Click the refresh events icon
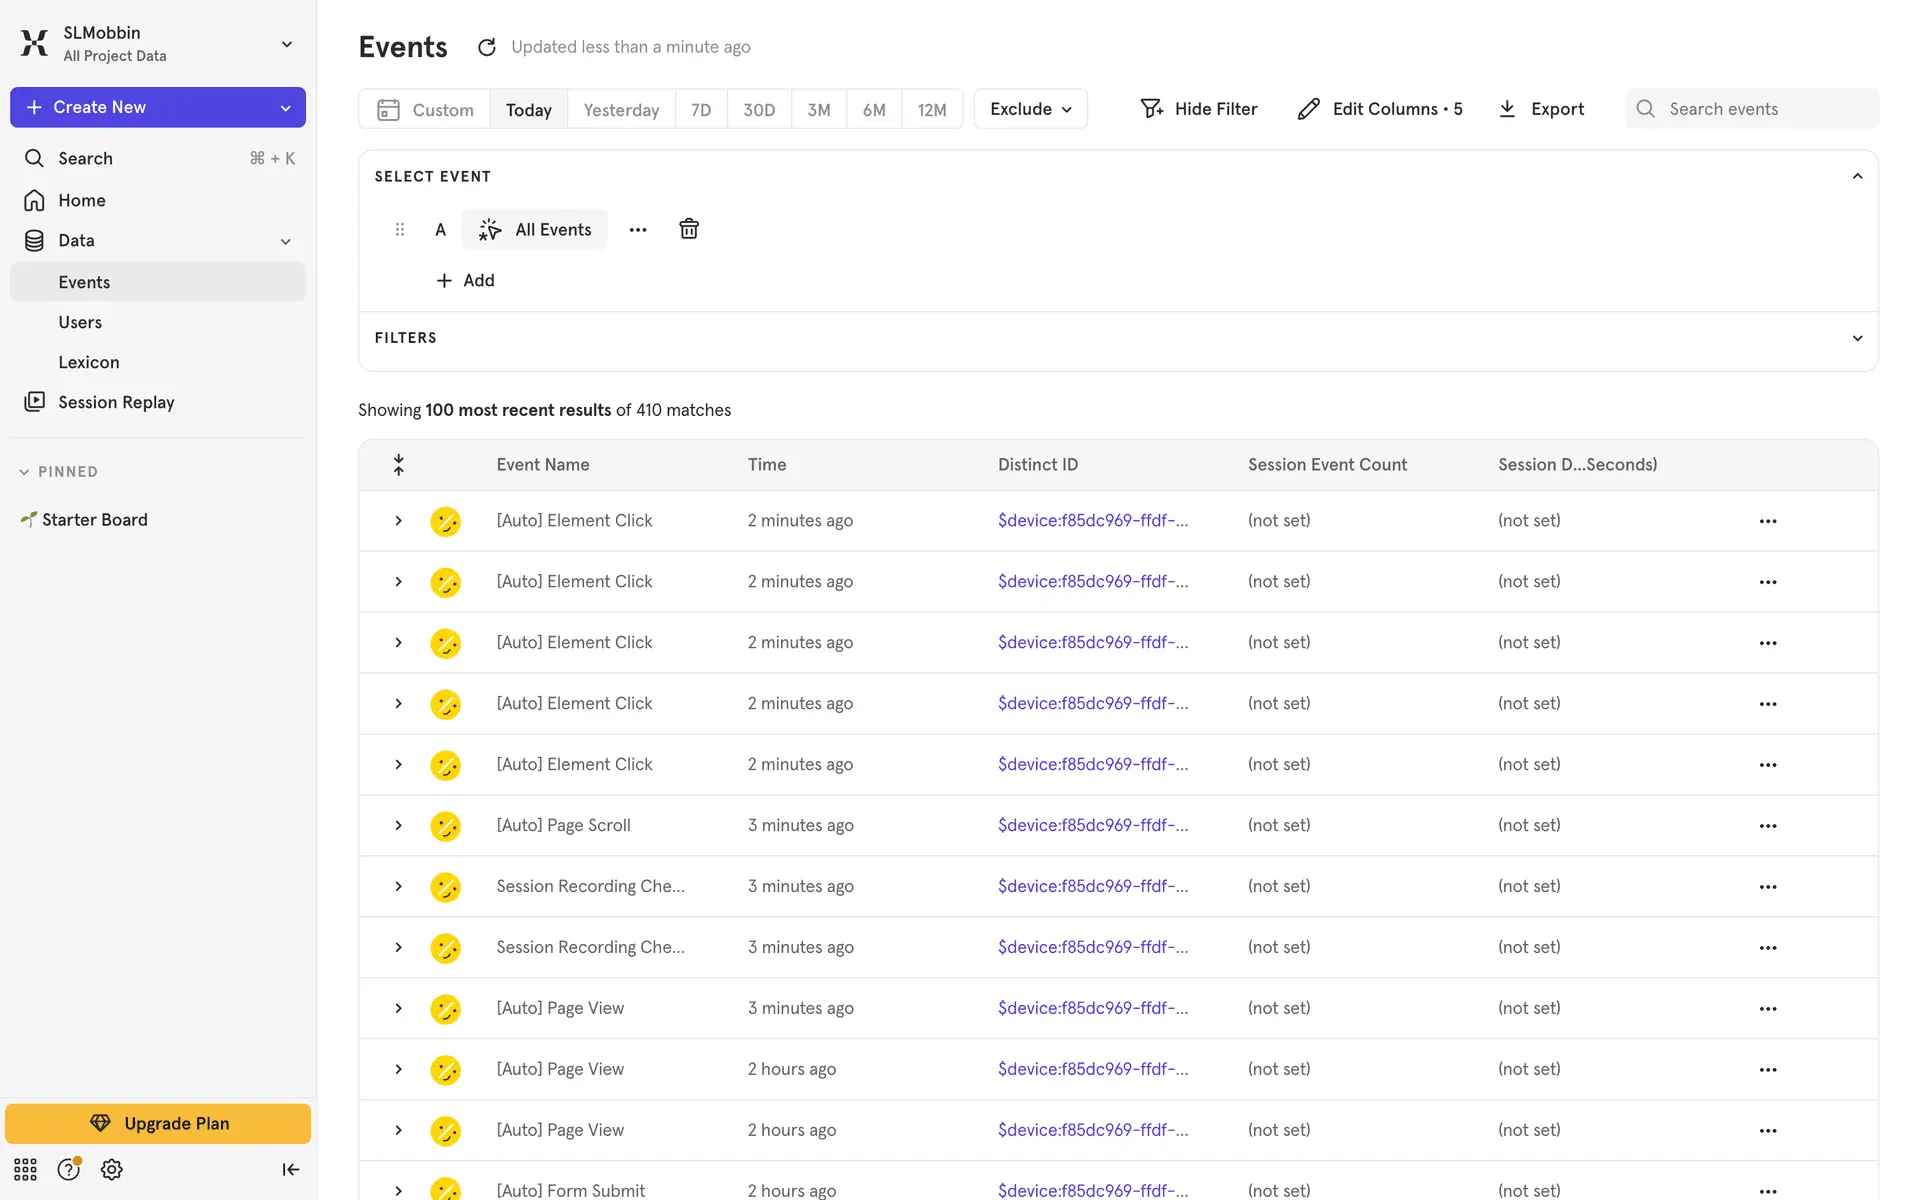The image size is (1920, 1200). click(487, 47)
